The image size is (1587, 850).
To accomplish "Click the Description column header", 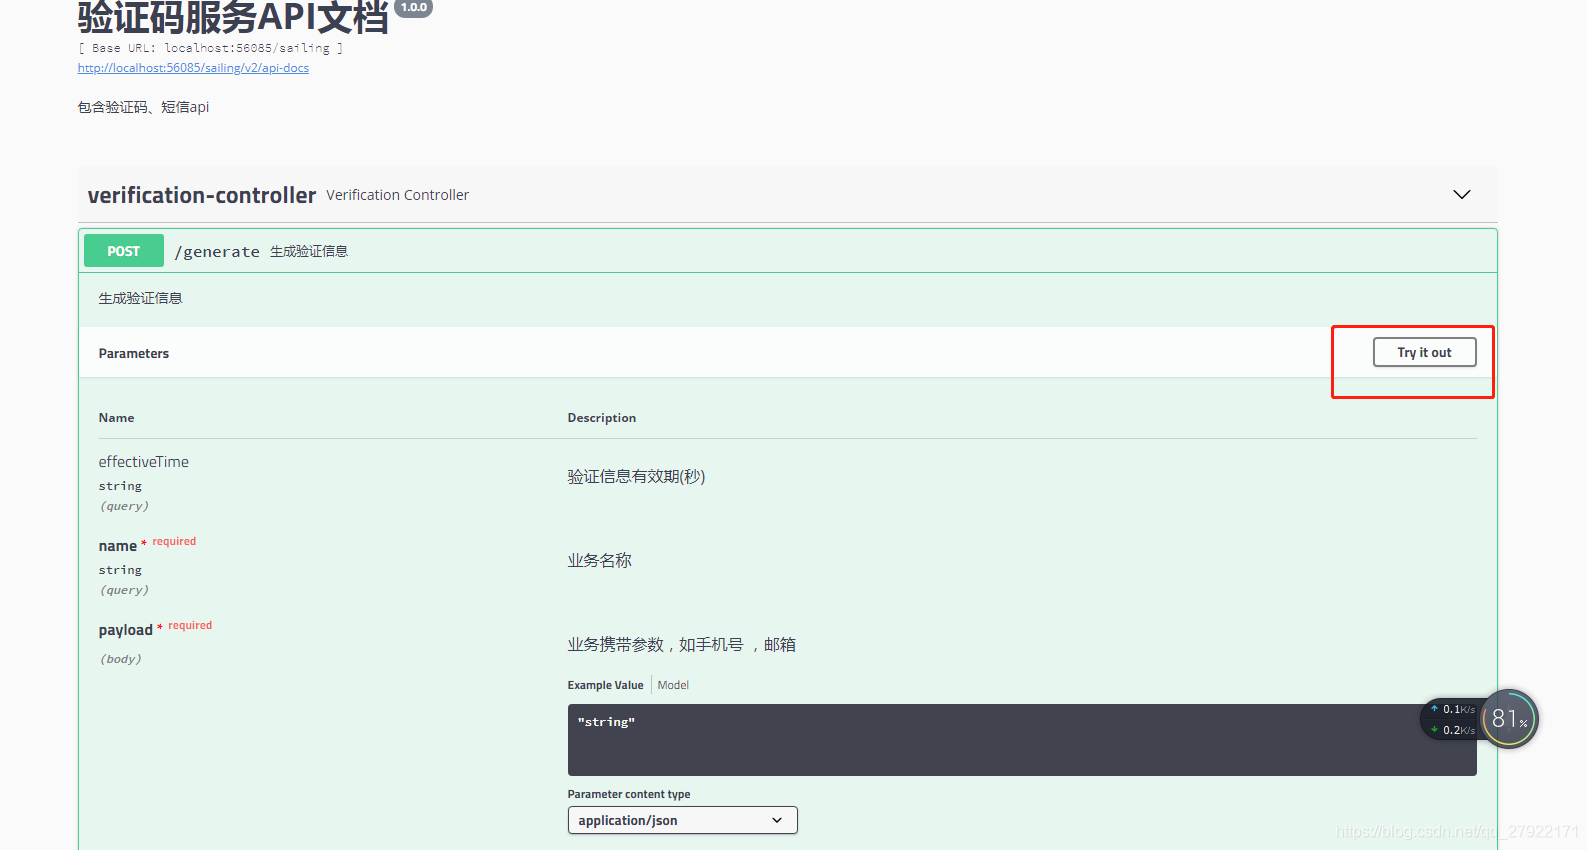I will click(x=602, y=418).
